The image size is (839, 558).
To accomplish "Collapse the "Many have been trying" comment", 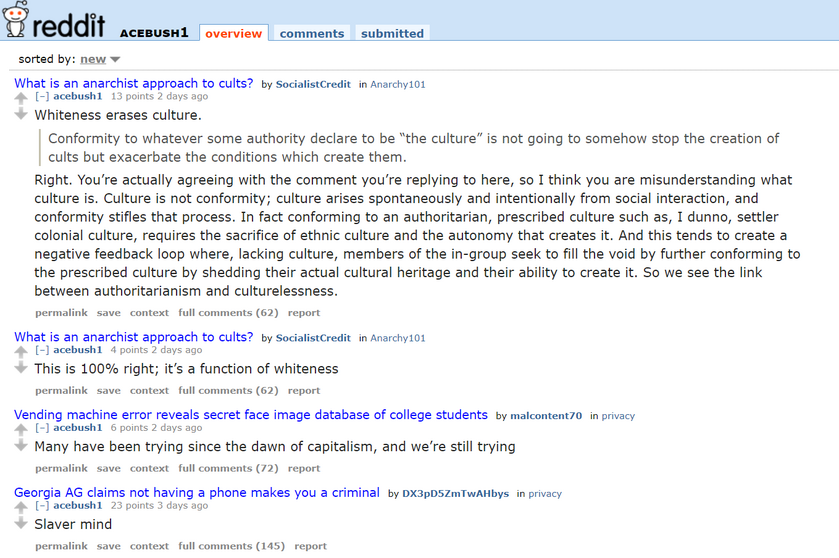I will point(42,428).
